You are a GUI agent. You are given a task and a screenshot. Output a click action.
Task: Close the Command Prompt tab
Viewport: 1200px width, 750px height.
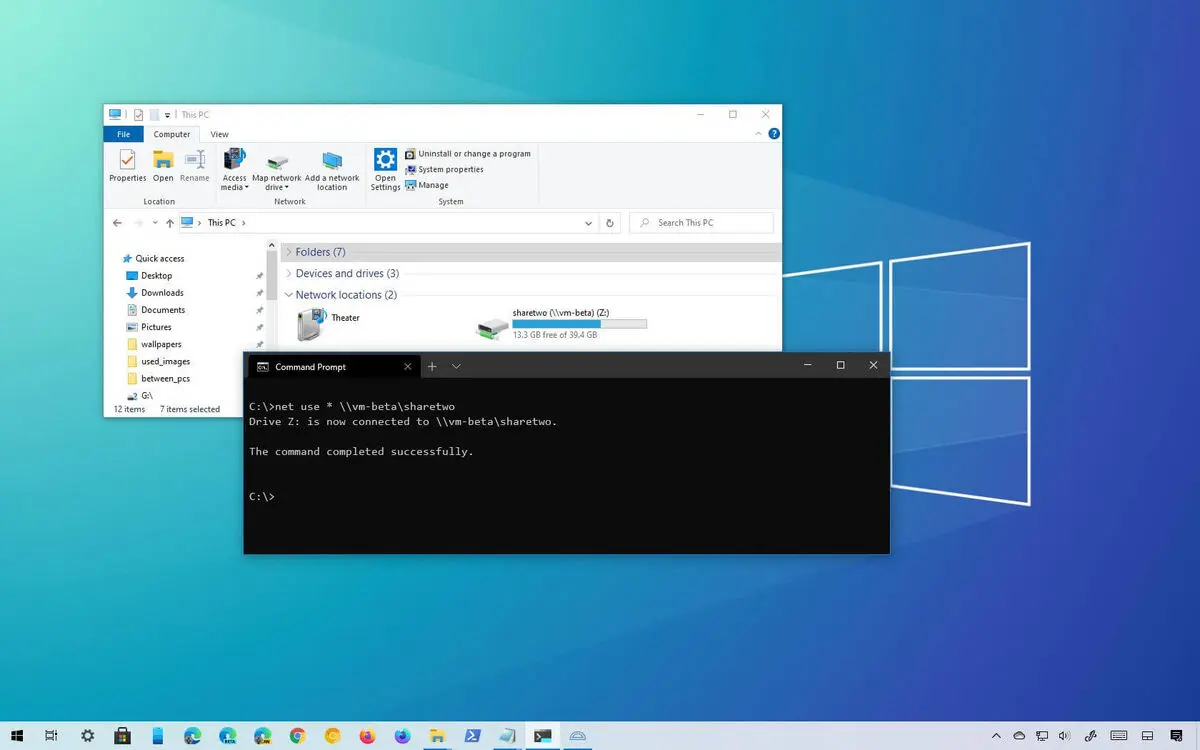407,367
